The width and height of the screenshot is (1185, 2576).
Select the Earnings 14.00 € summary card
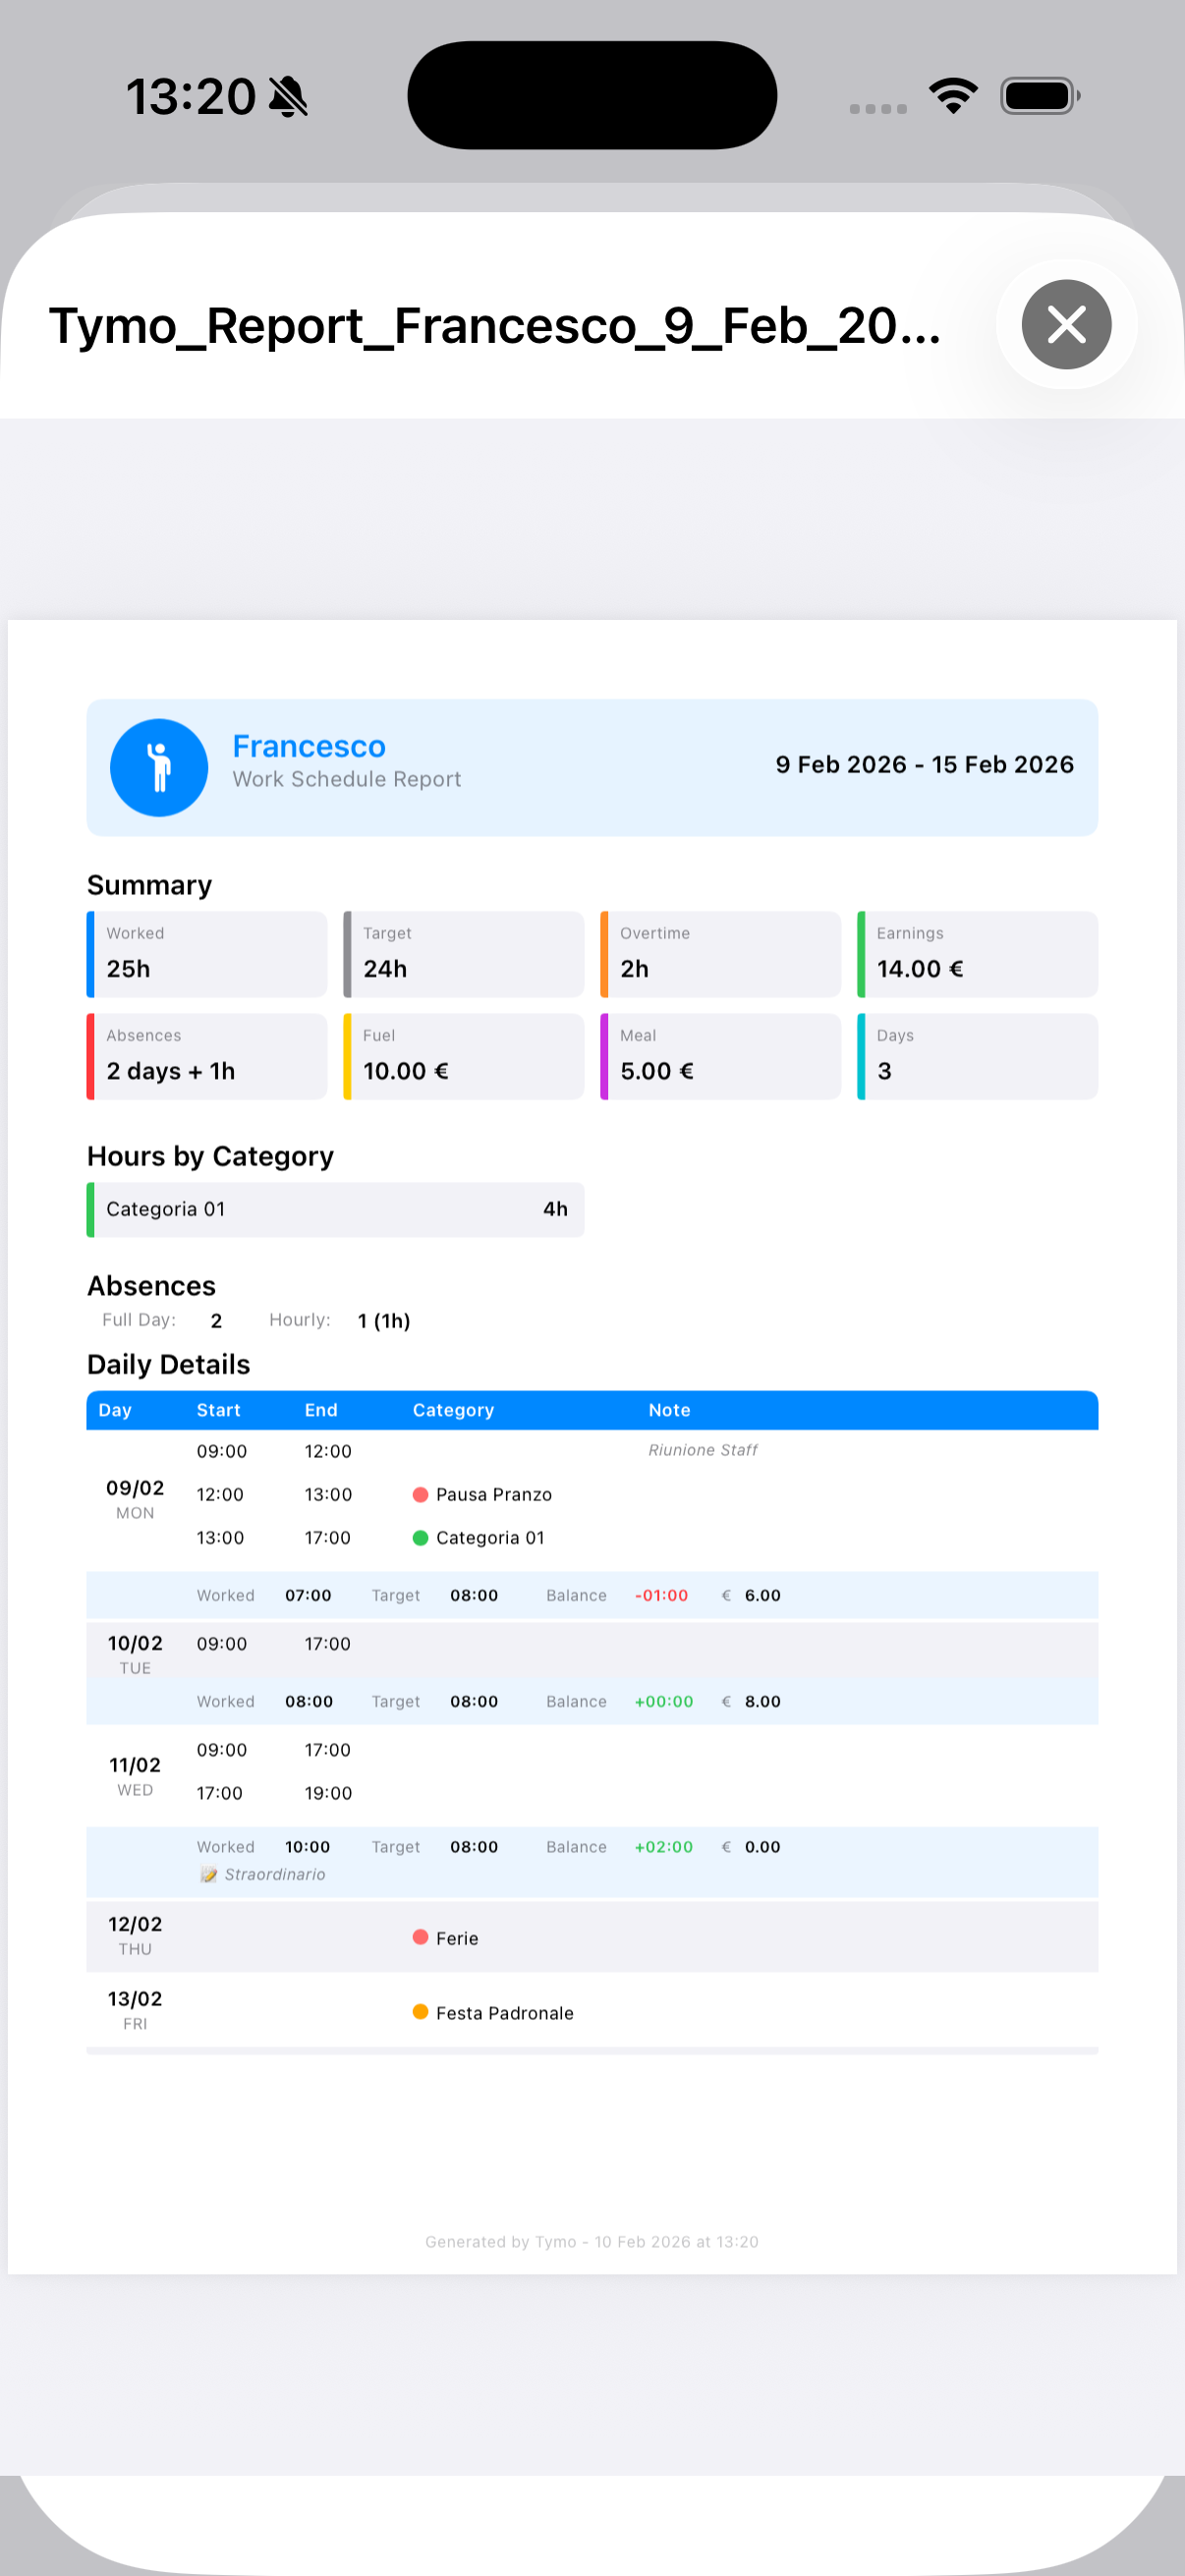(978, 954)
